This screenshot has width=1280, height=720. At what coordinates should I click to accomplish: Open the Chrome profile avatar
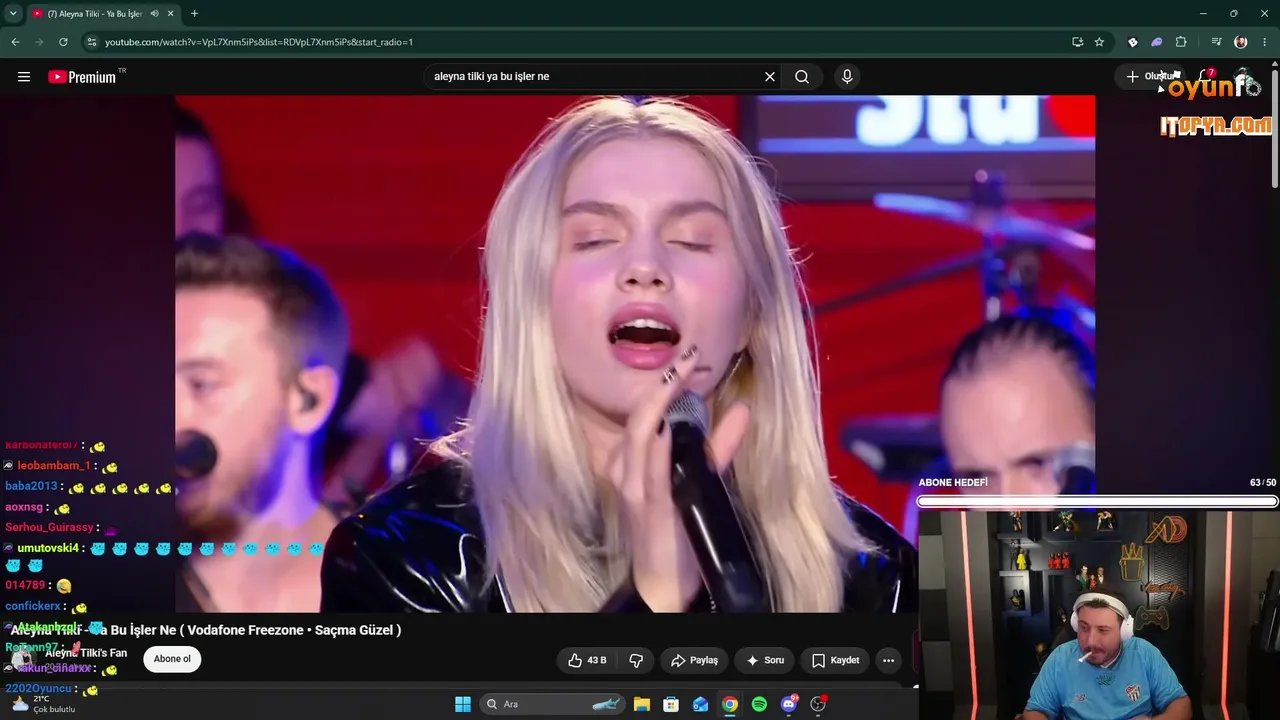pyautogui.click(x=1241, y=42)
